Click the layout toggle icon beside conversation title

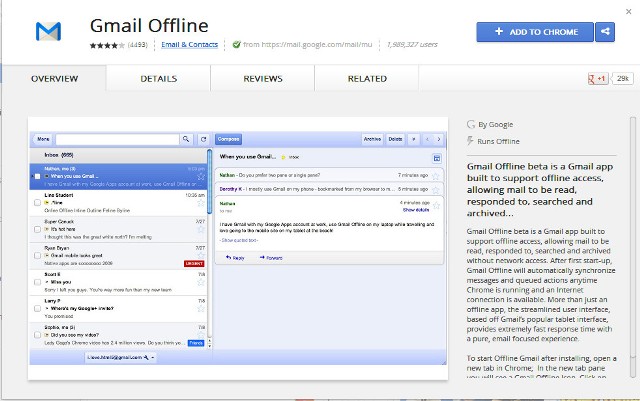click(x=436, y=158)
